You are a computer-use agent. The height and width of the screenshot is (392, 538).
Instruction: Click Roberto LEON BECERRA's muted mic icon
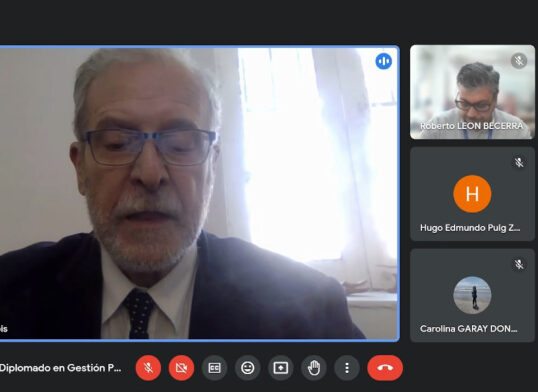pyautogui.click(x=519, y=61)
